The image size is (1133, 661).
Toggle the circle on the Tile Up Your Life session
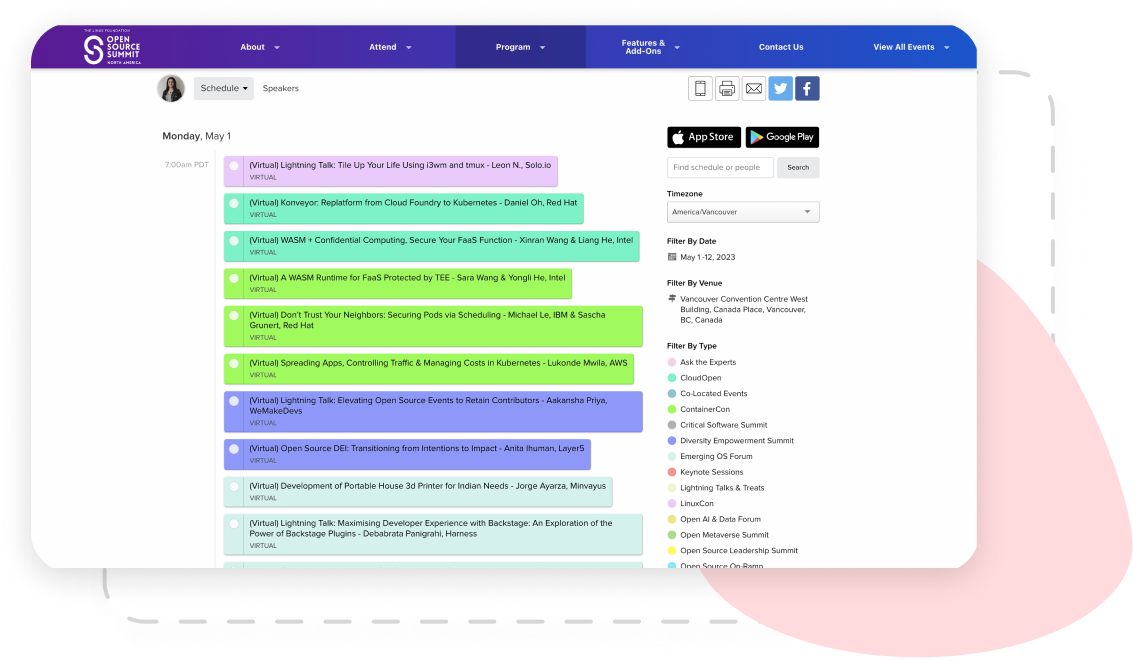pyautogui.click(x=234, y=166)
